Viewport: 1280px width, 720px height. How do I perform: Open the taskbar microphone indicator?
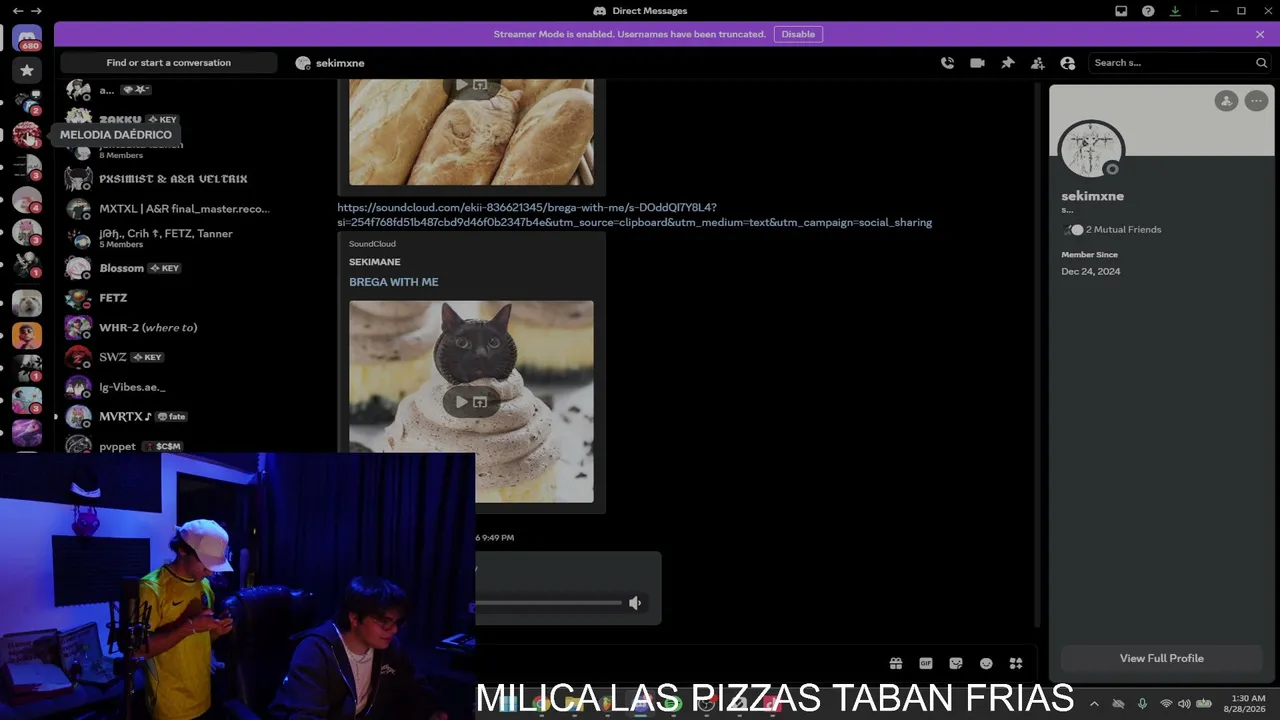click(1142, 704)
